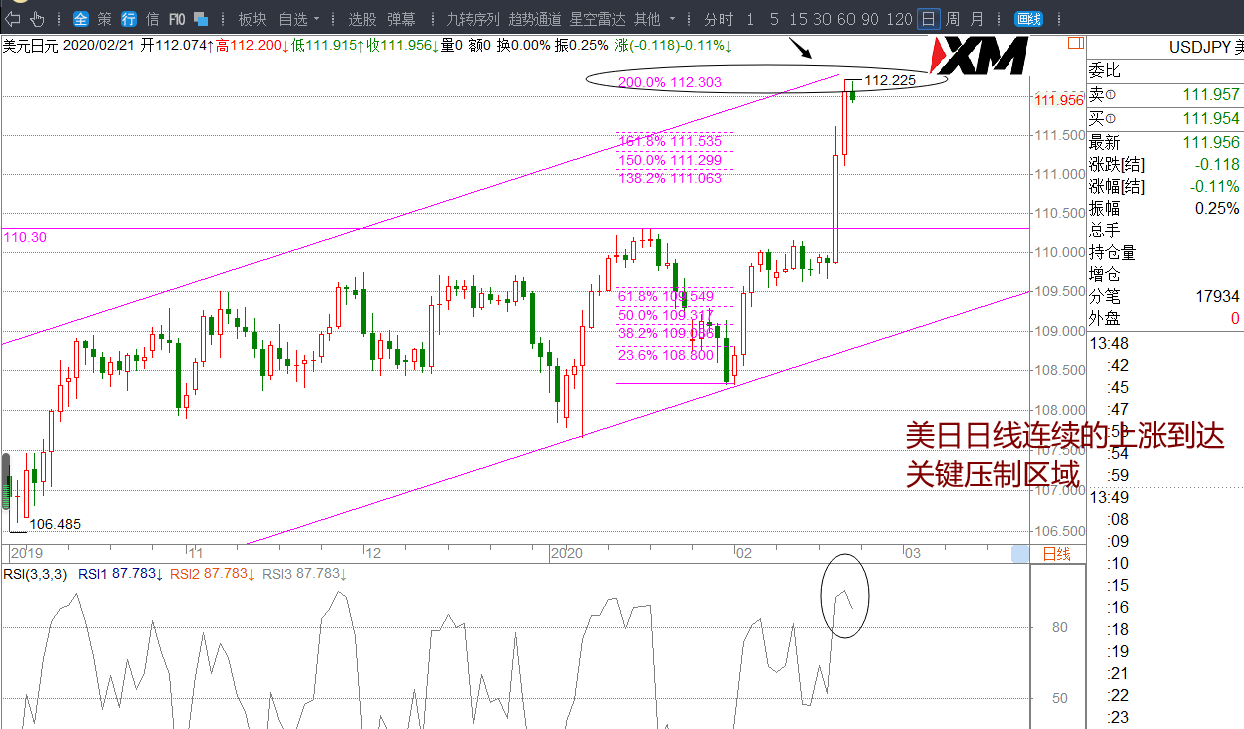Expand the 其他 indicators dropdown

click(655, 18)
